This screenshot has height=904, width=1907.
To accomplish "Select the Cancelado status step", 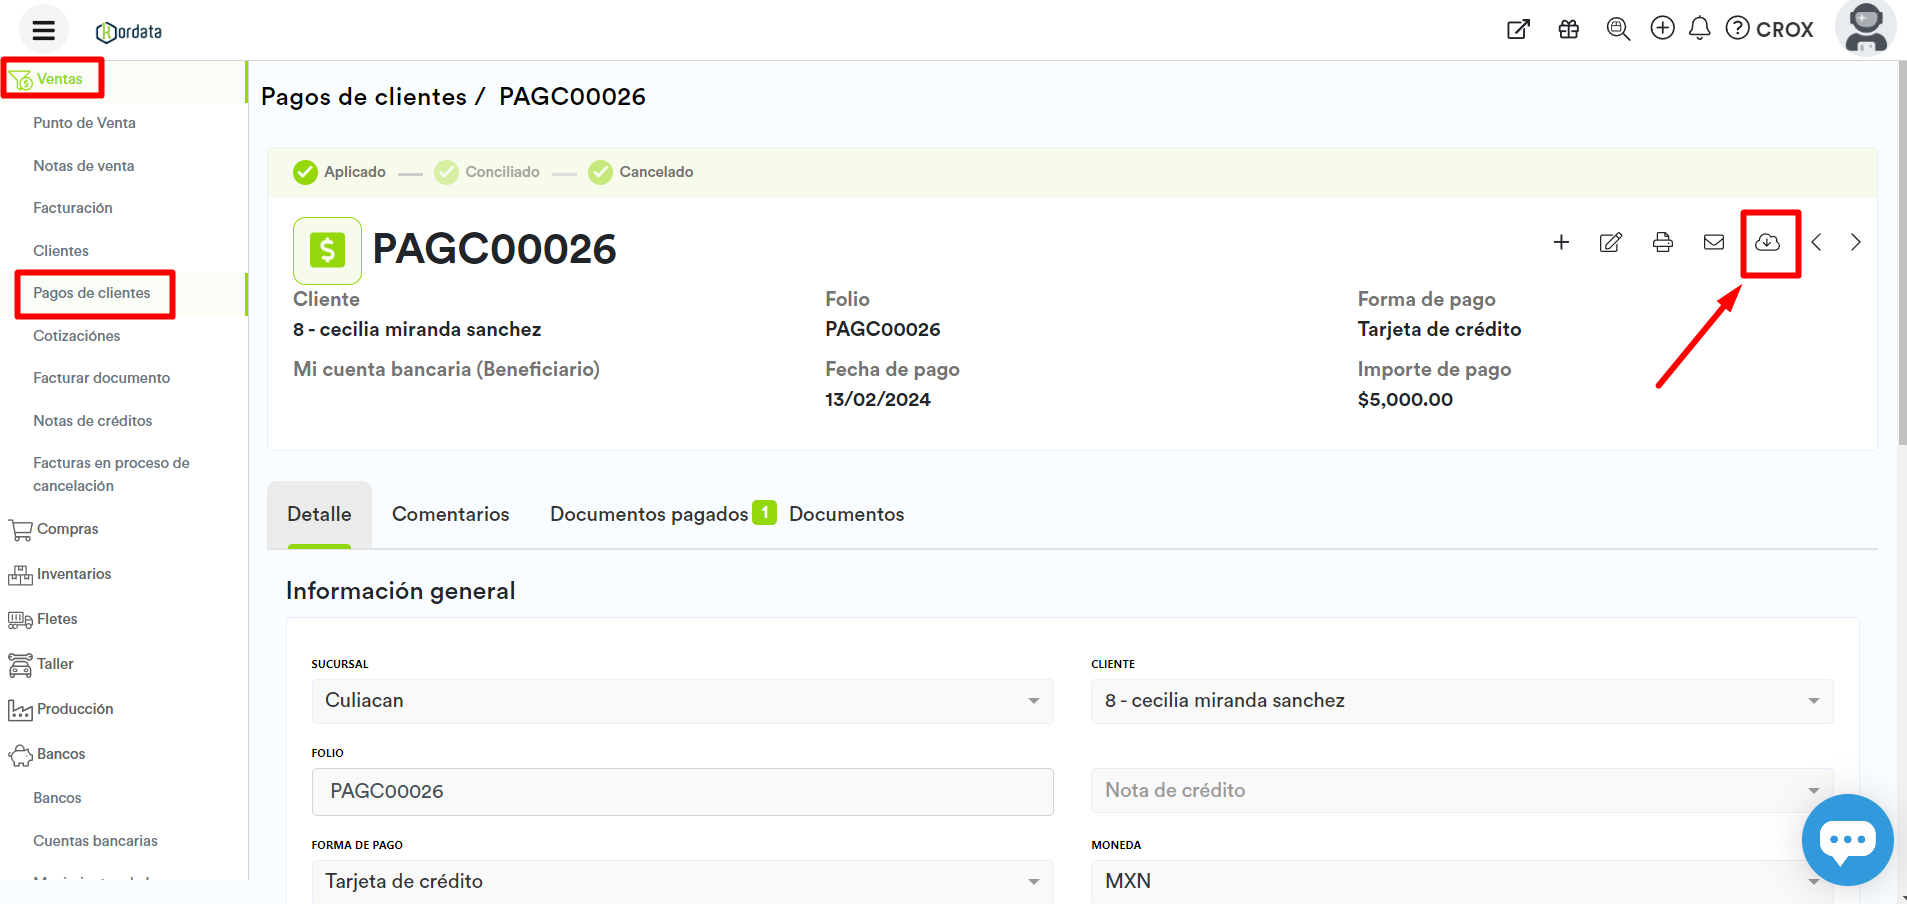I will click(x=641, y=172).
